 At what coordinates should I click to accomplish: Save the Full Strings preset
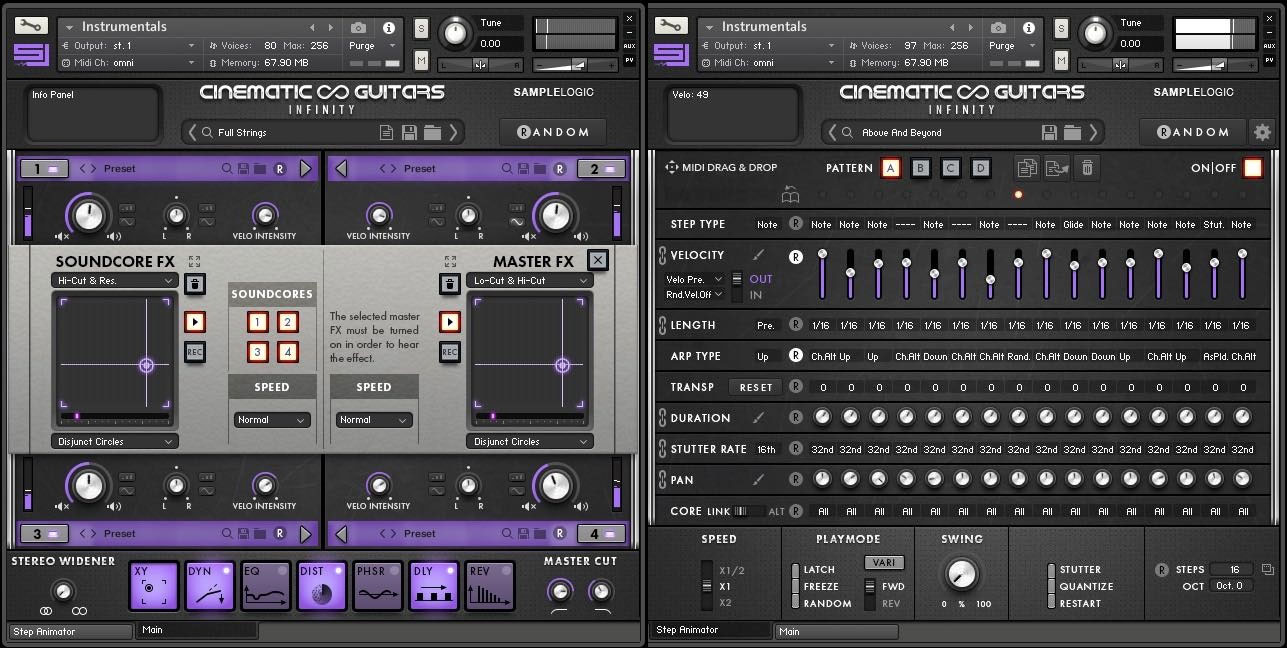tap(409, 132)
